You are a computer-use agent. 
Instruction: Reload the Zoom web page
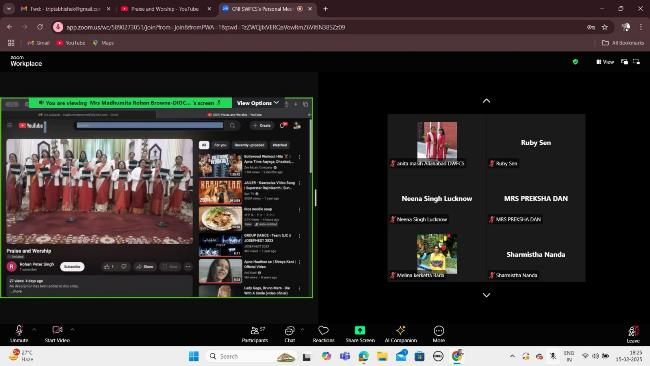pos(40,27)
